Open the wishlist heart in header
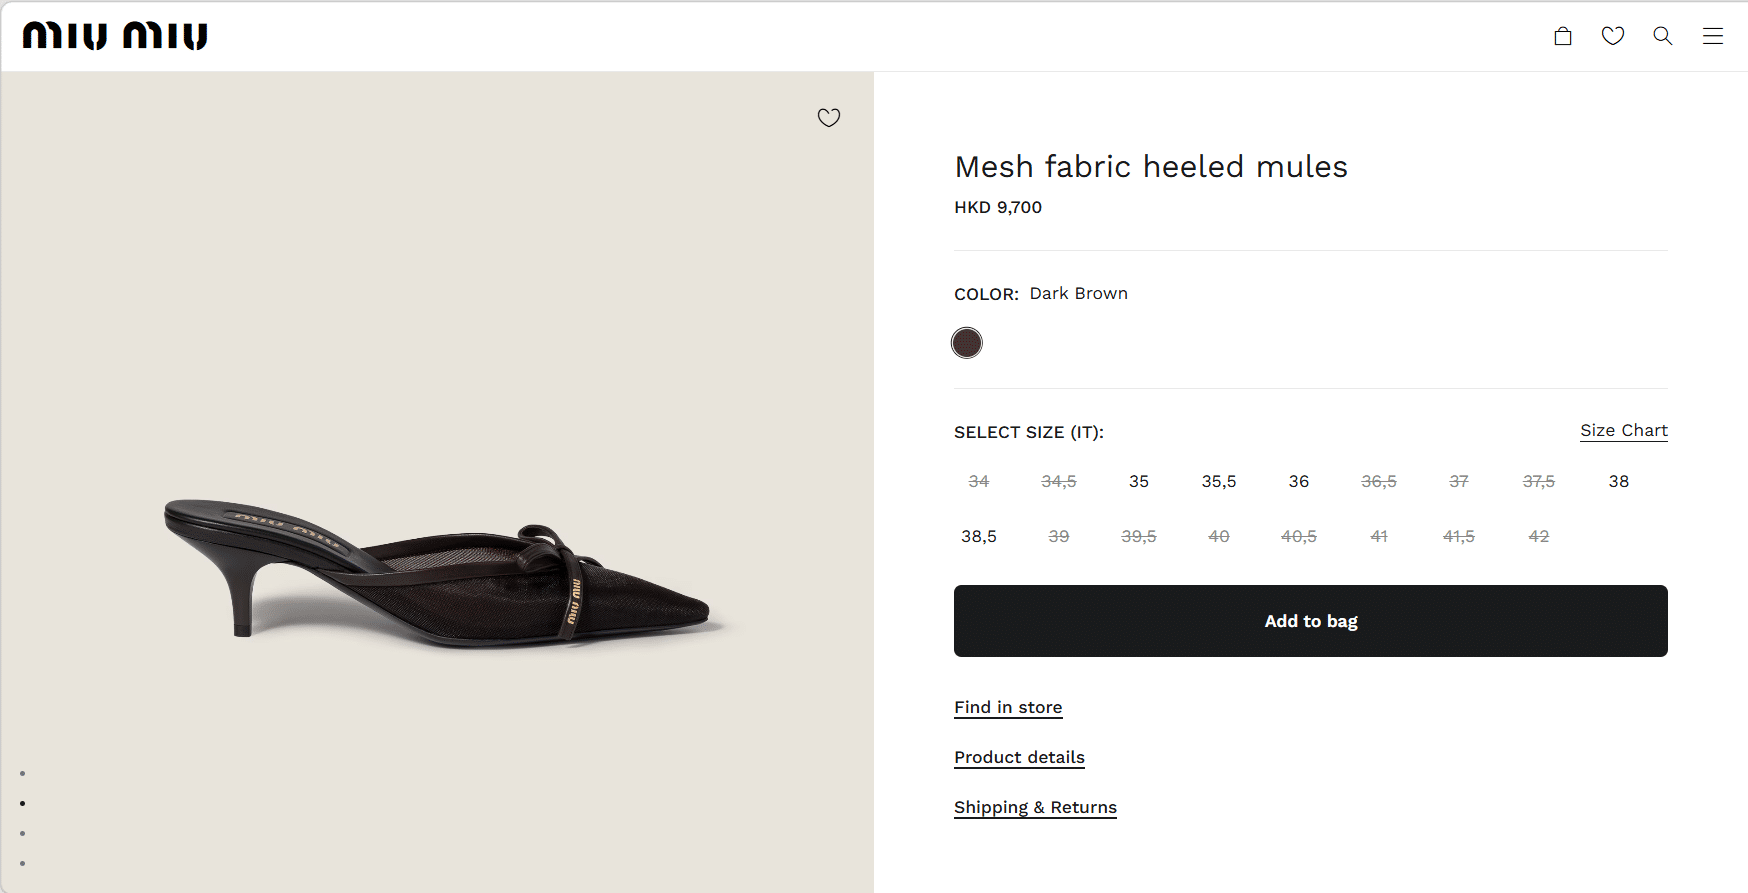This screenshot has height=893, width=1748. pyautogui.click(x=1613, y=36)
